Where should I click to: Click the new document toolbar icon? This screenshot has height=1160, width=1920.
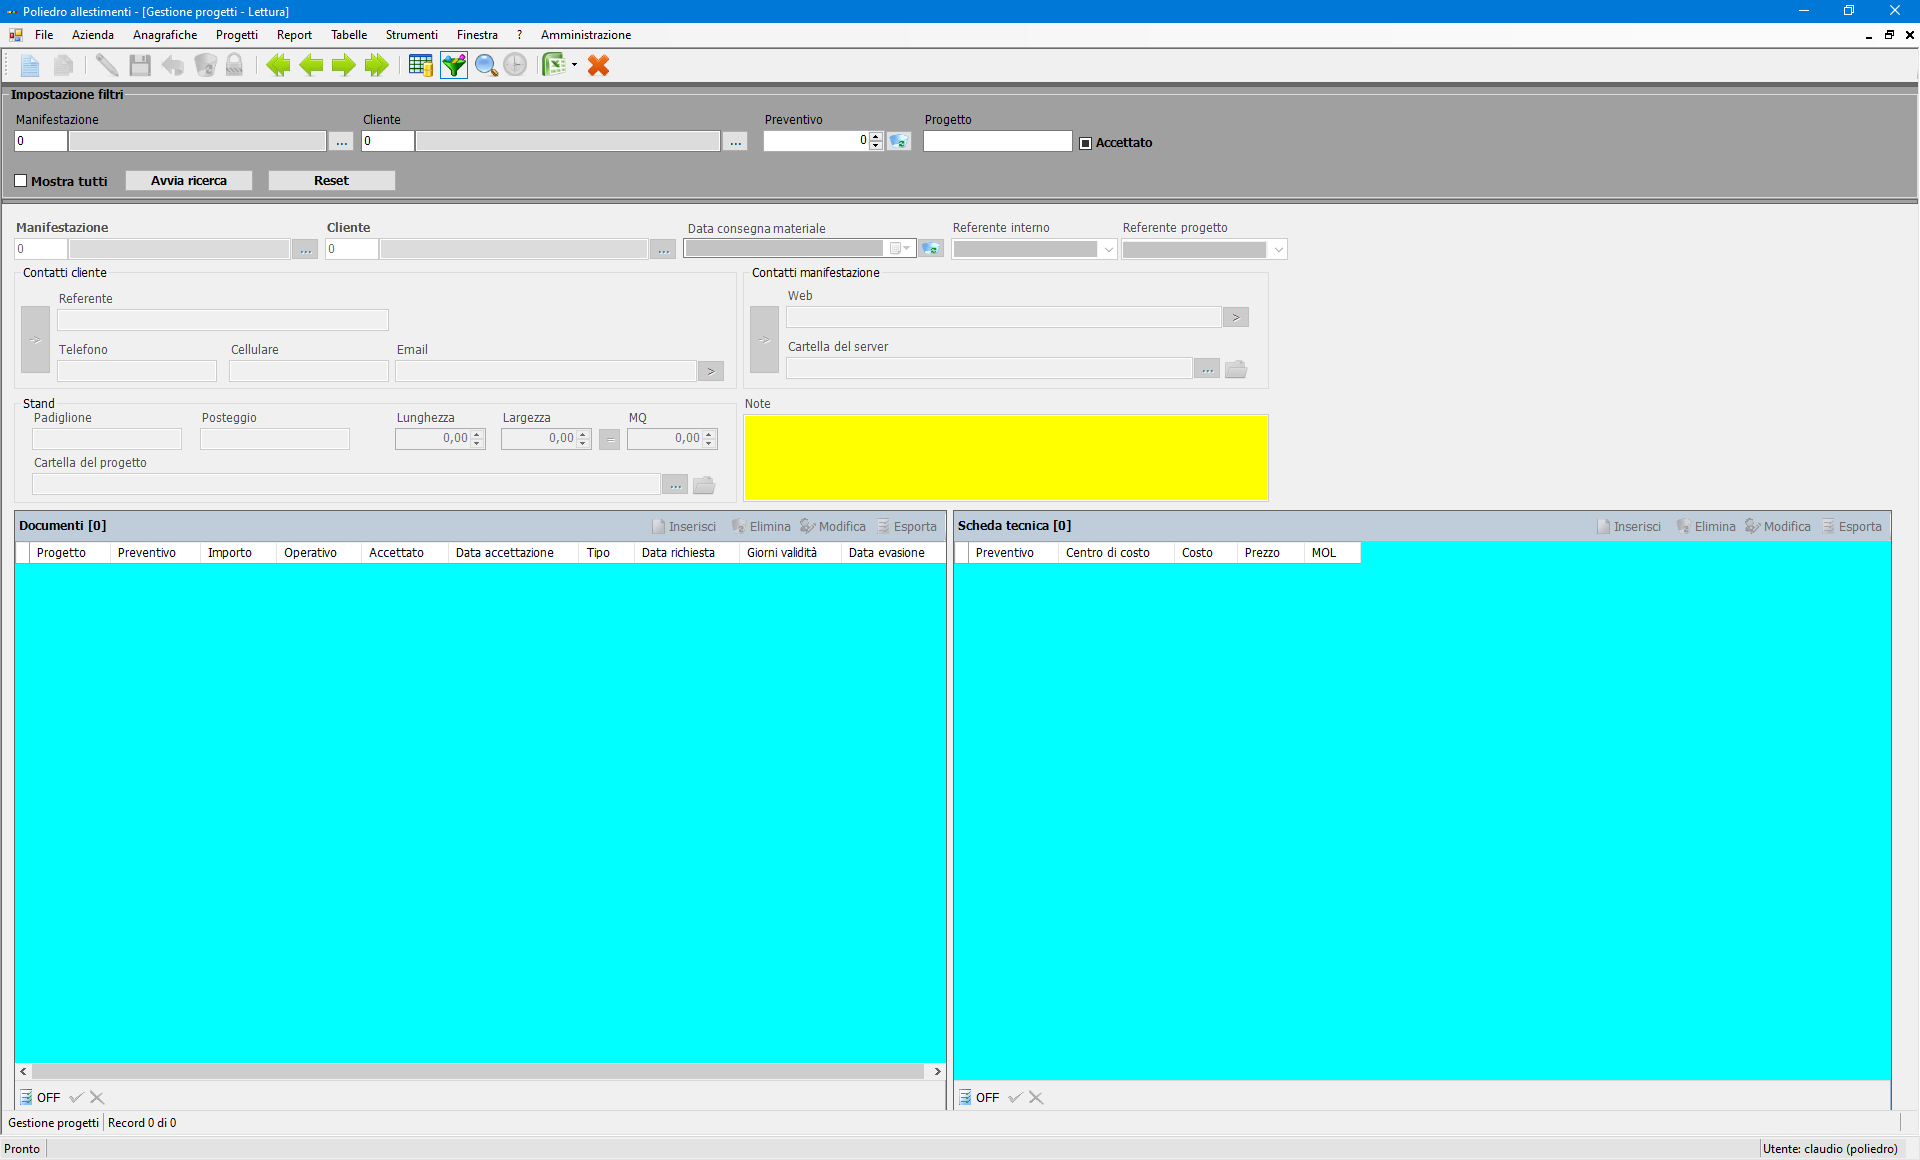coord(29,65)
